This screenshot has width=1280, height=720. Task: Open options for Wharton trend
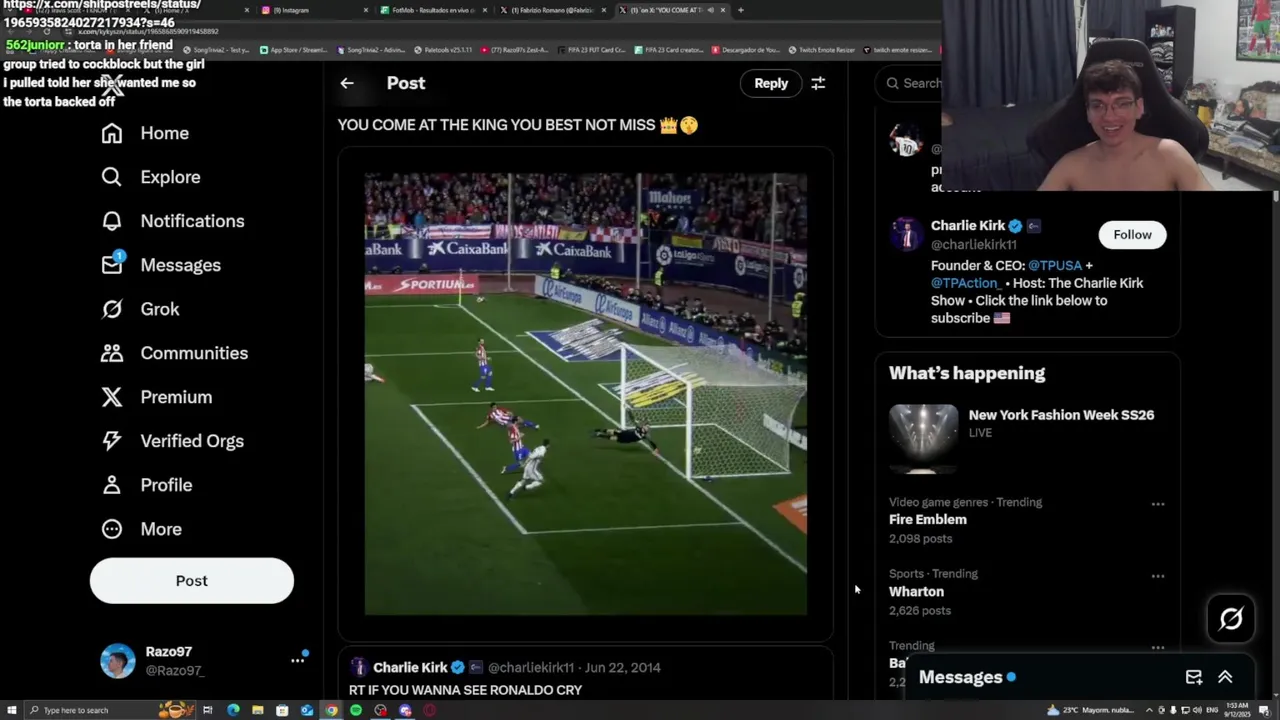(1158, 576)
